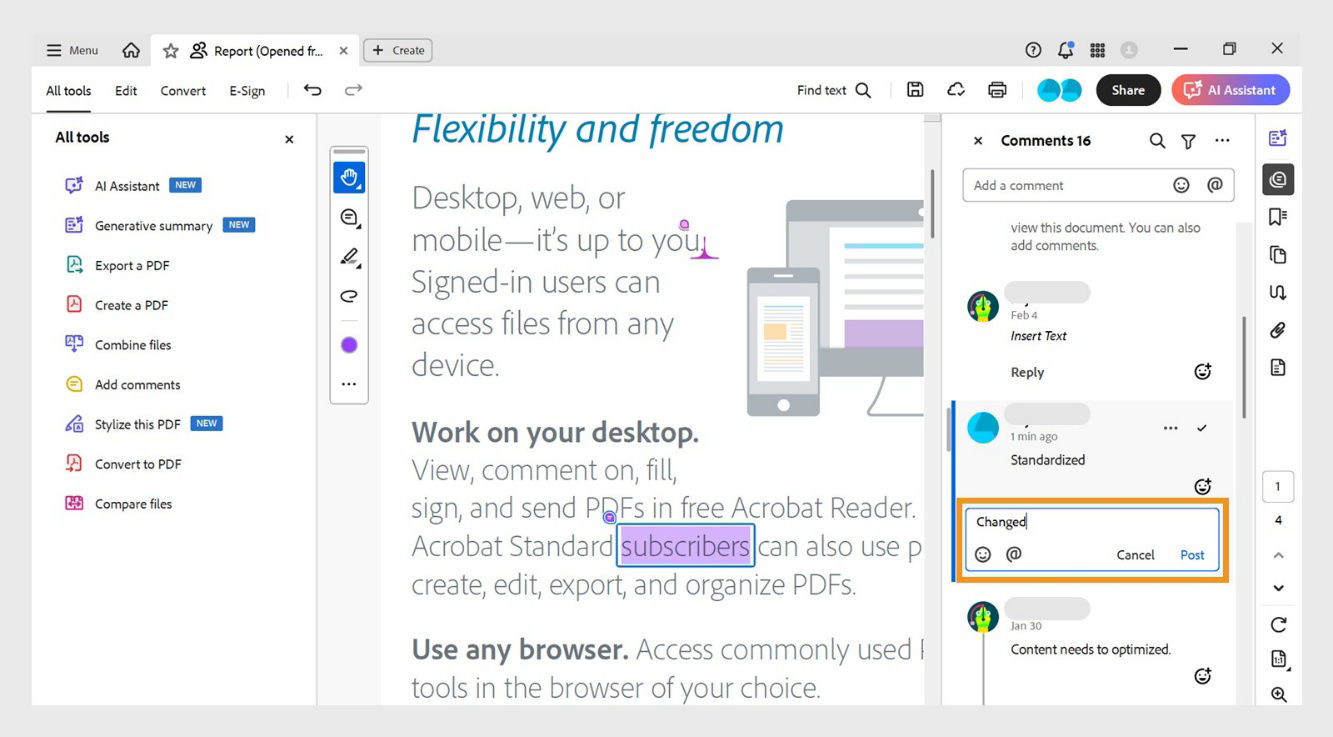This screenshot has height=737, width=1333.
Task: Click Reply under the Insert Text comment
Action: (1027, 372)
